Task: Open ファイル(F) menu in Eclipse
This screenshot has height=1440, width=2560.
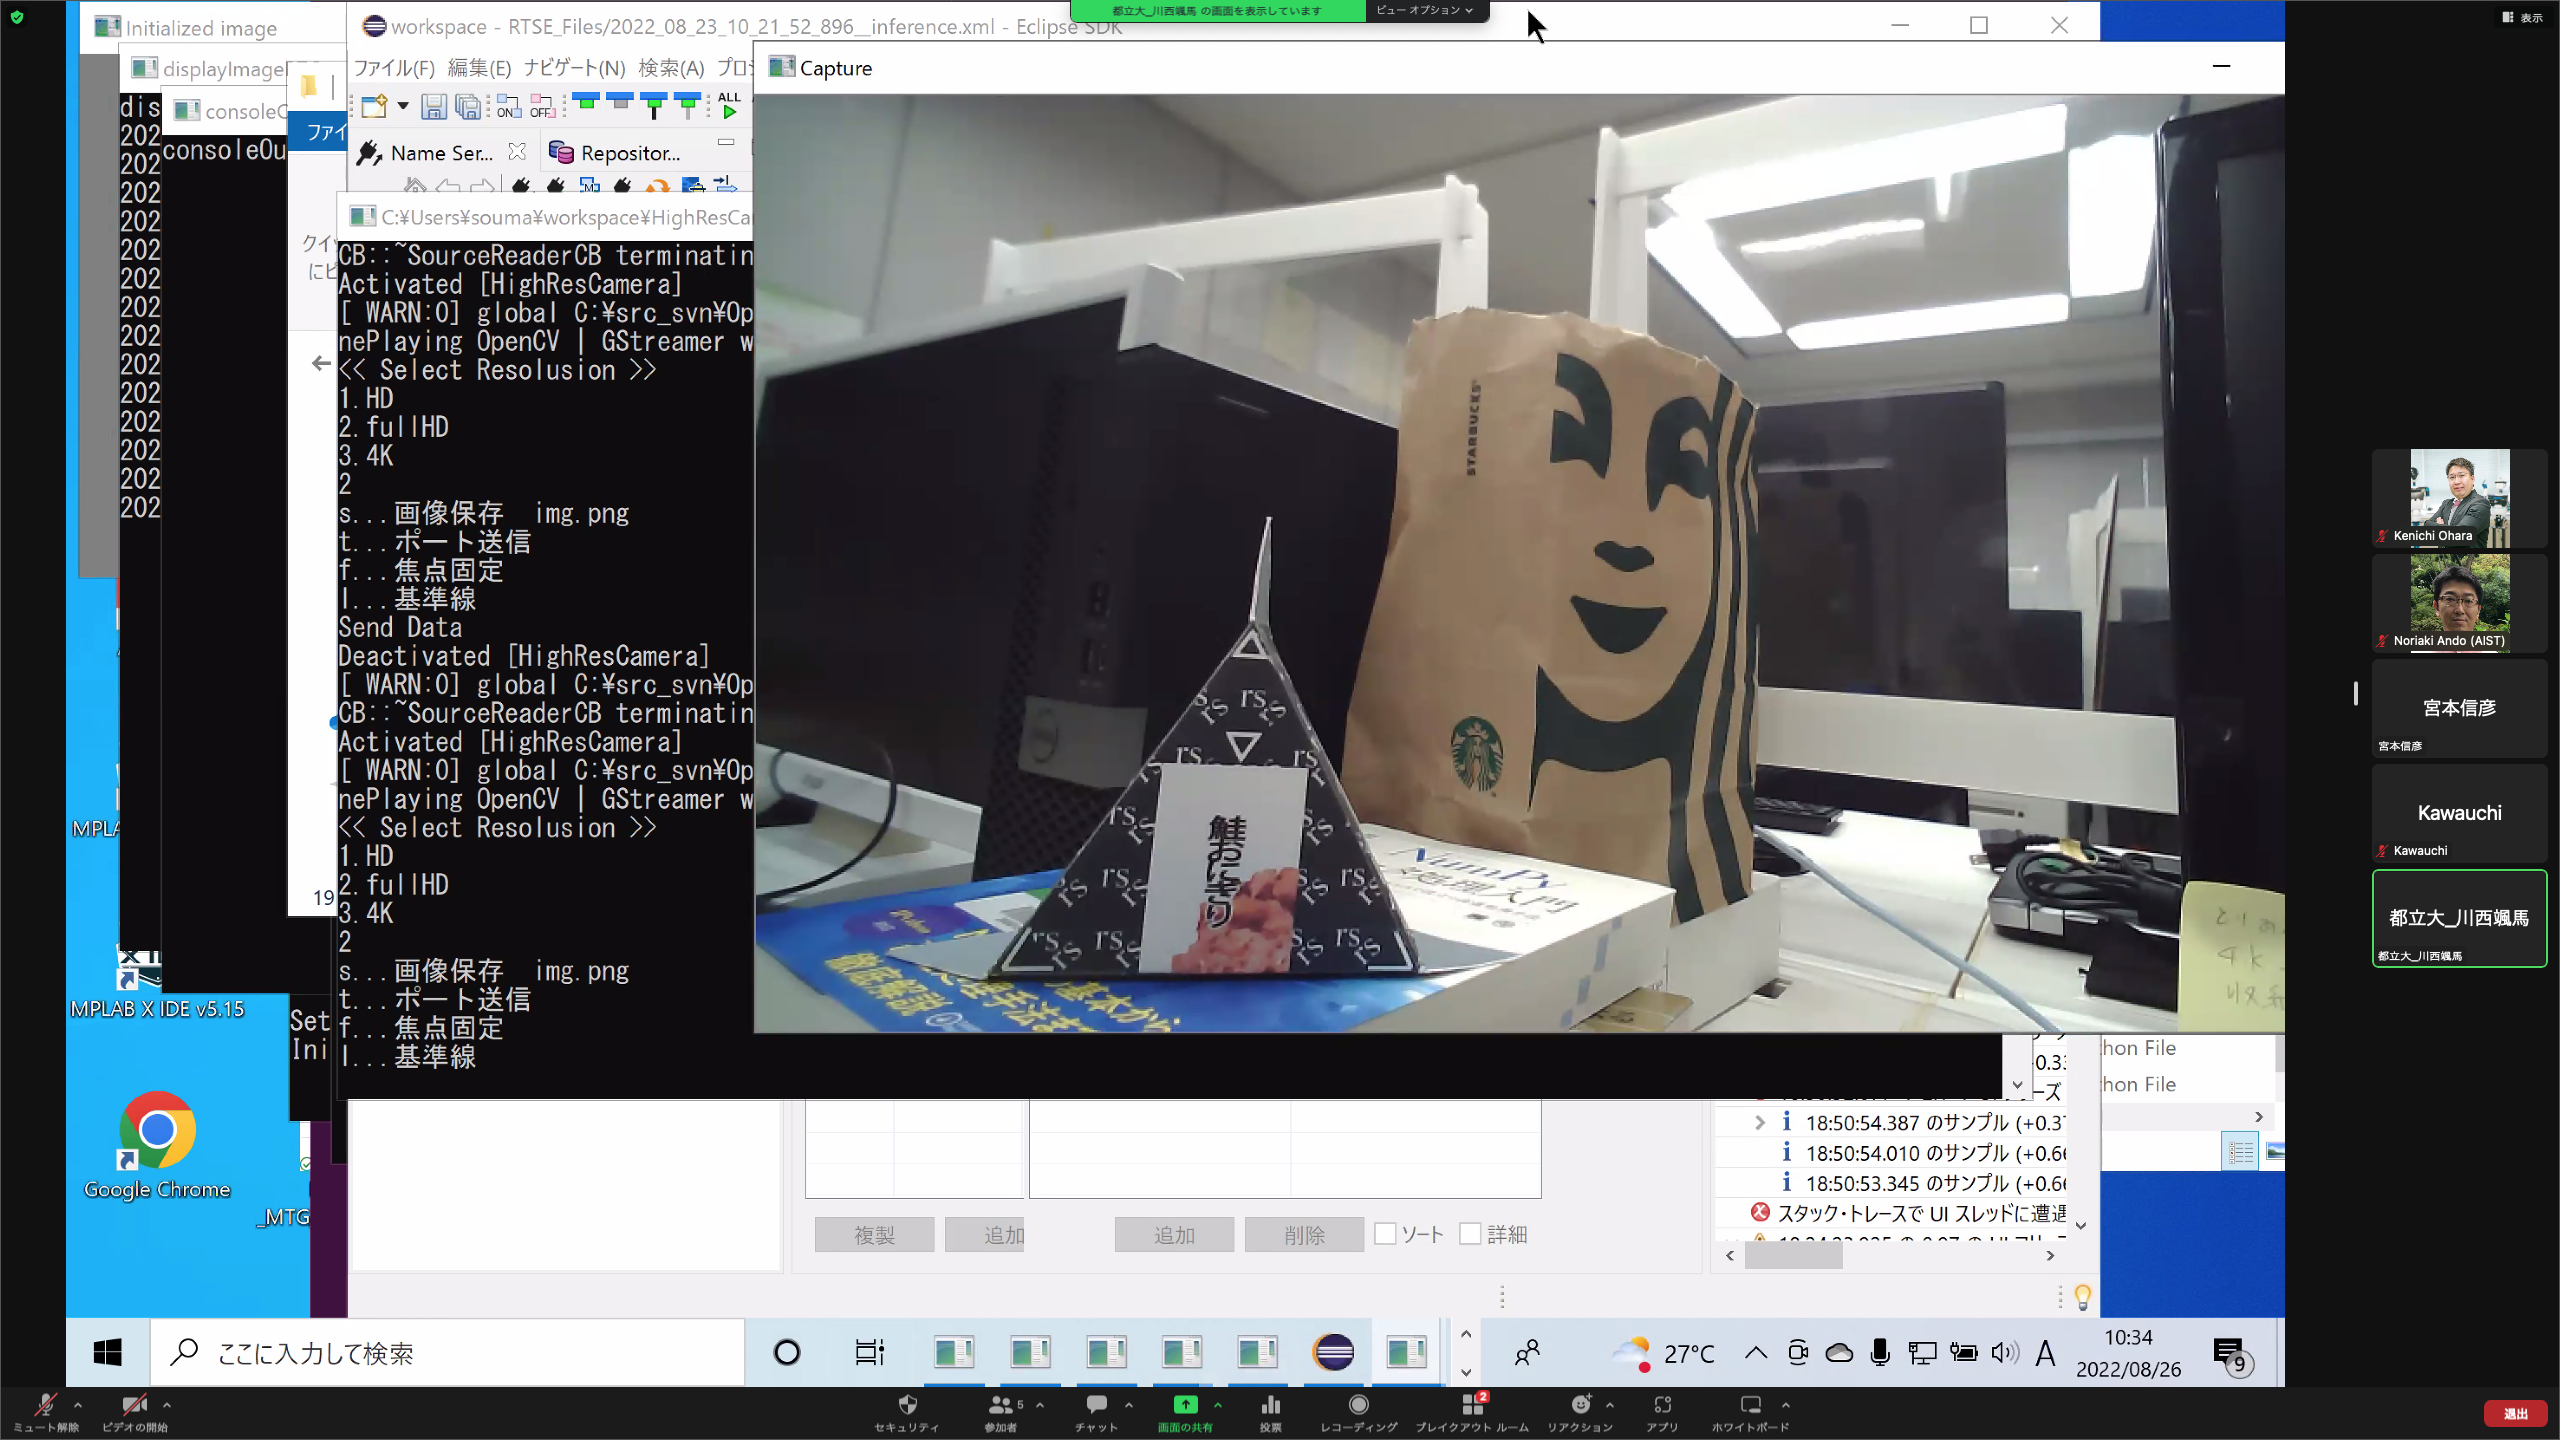Action: [394, 68]
